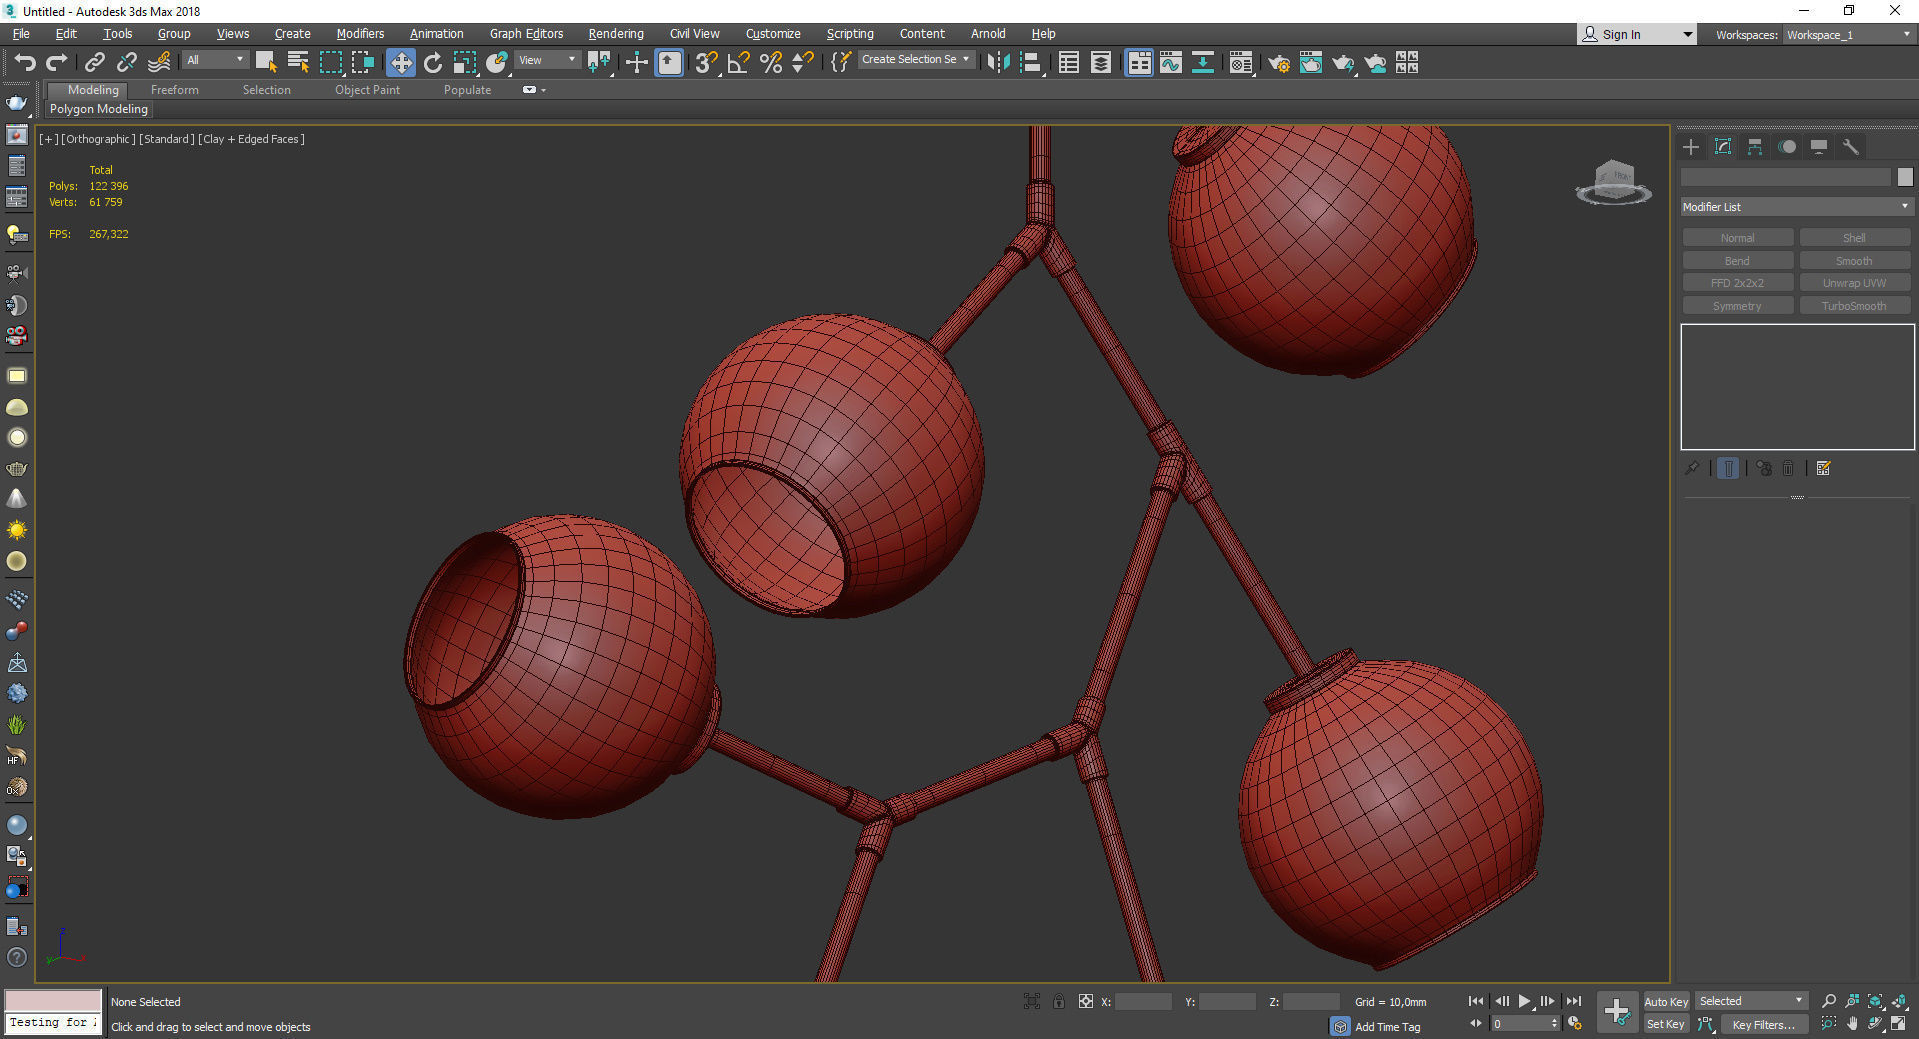Open the Rendering menu
The image size is (1919, 1039).
616,34
